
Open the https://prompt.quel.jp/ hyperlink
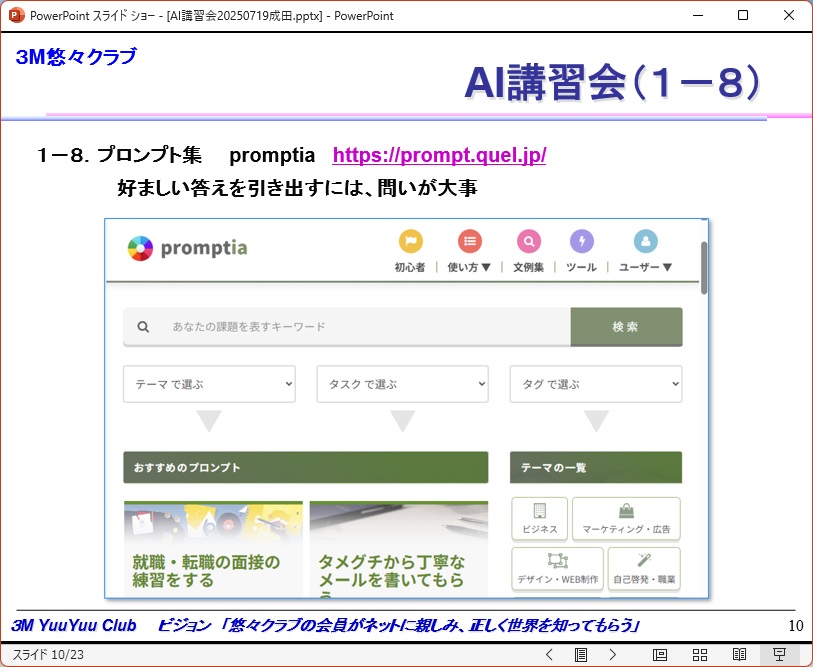click(x=439, y=156)
